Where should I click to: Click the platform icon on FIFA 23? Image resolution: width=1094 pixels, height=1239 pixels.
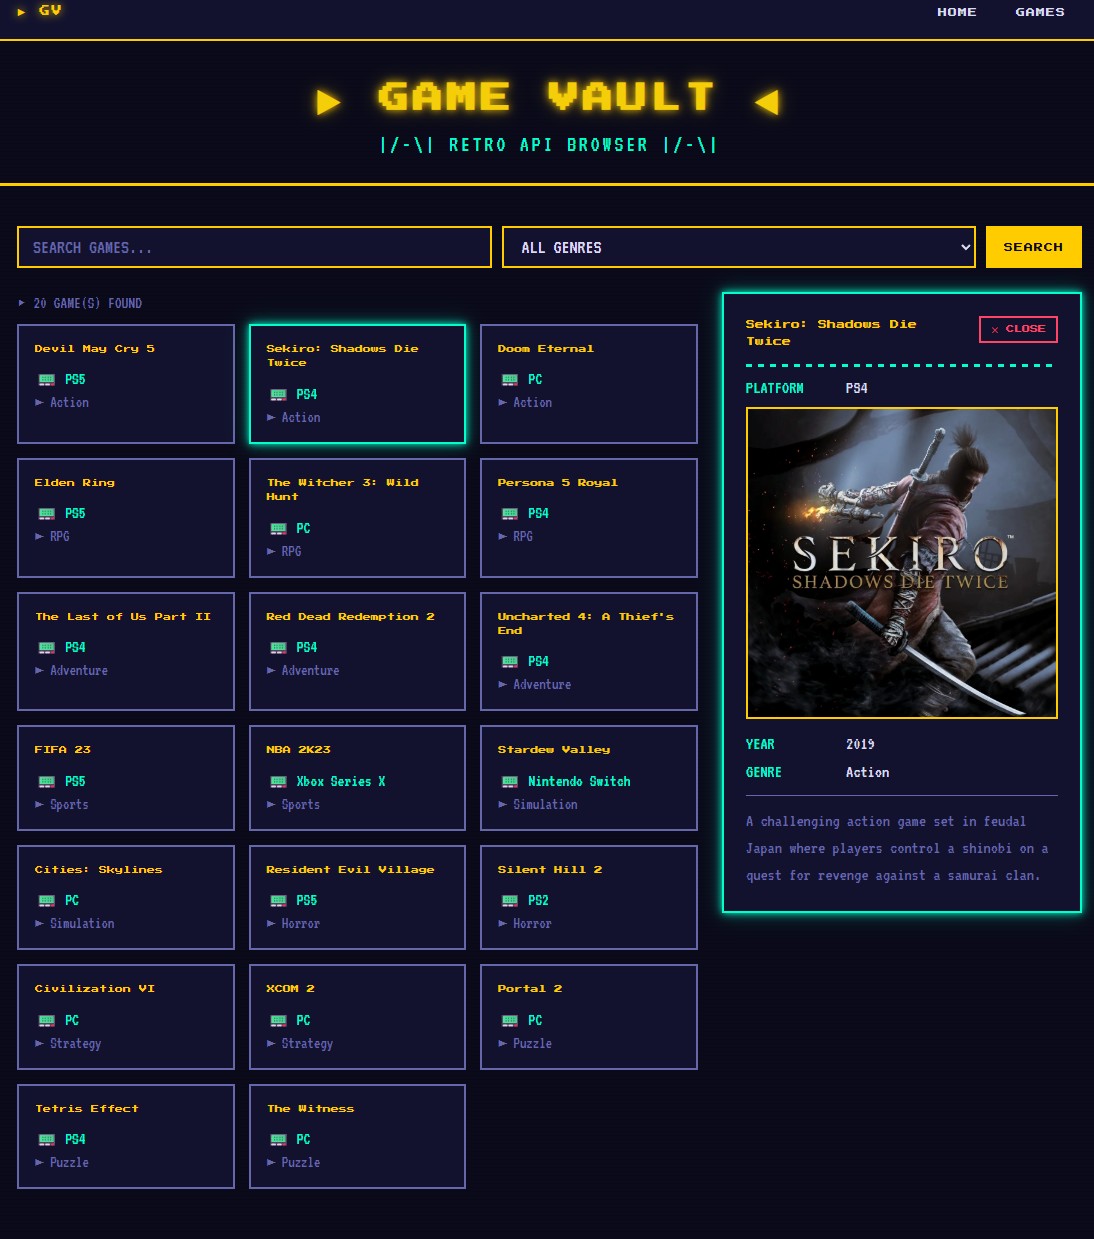[x=46, y=782]
